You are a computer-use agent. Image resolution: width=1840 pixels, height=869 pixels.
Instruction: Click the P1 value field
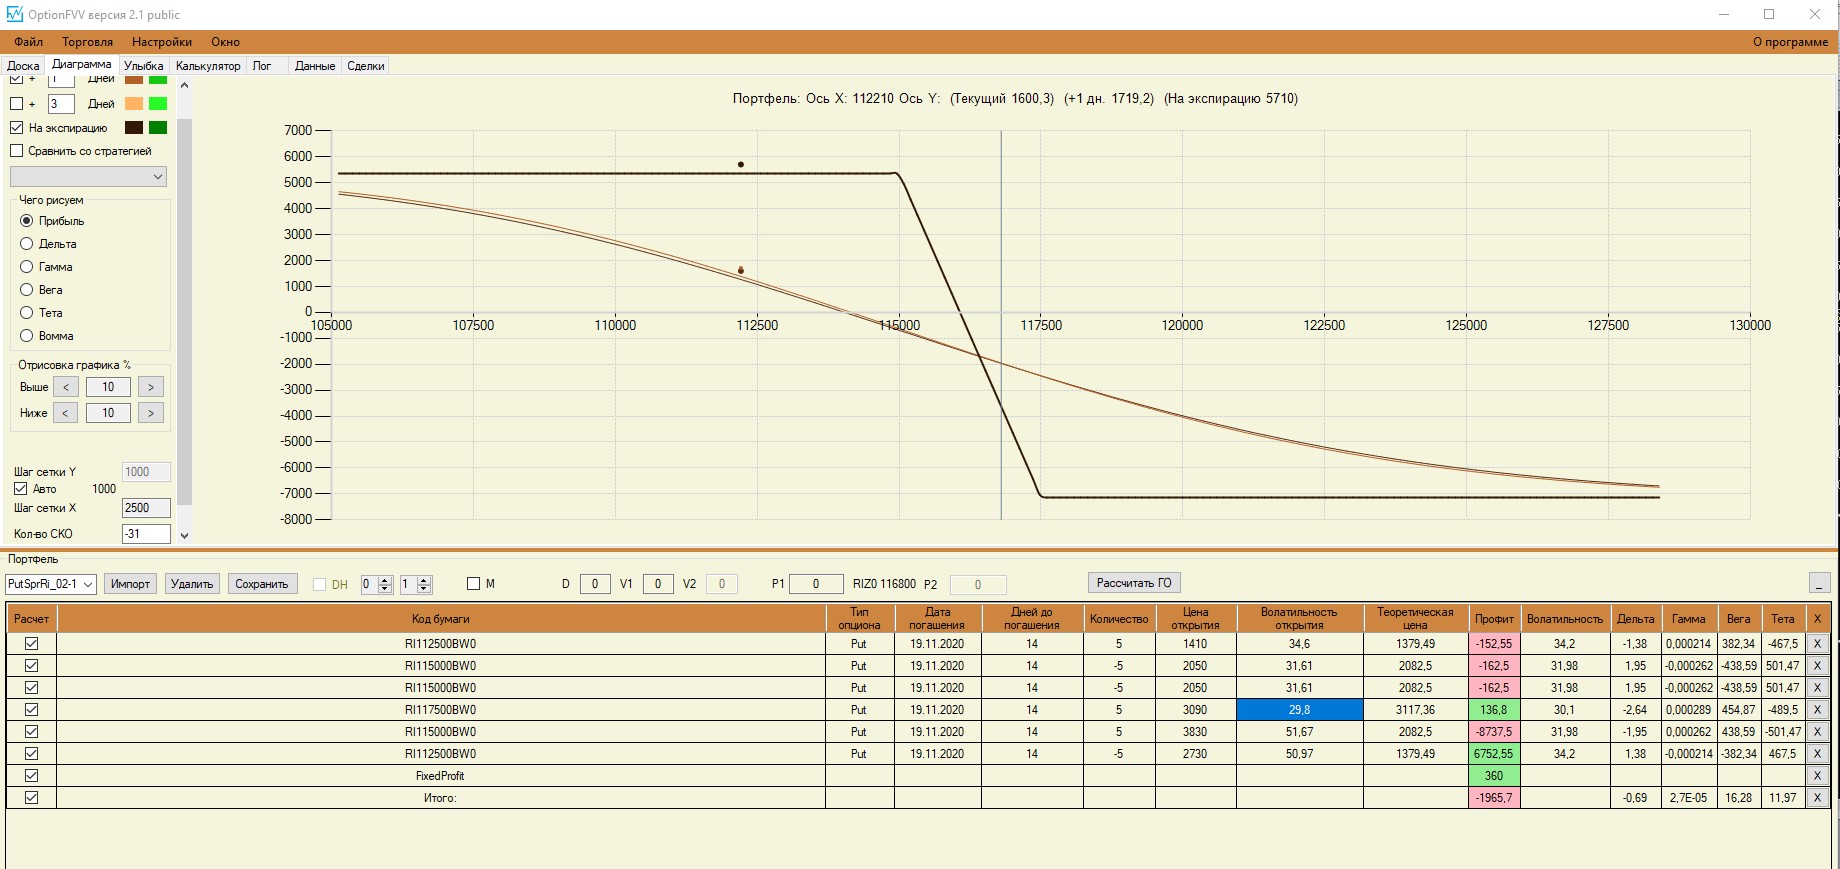(x=815, y=584)
